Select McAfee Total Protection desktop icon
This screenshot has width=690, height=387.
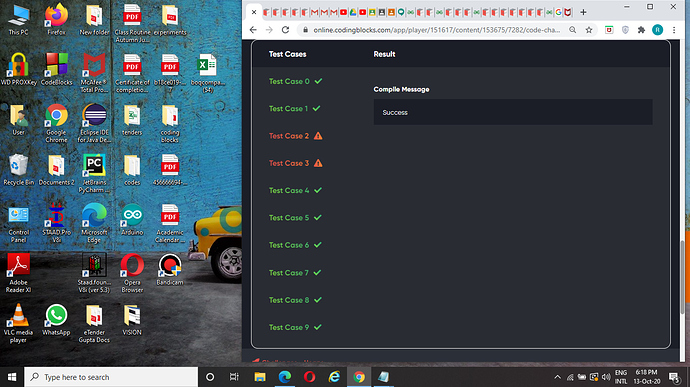point(94,73)
